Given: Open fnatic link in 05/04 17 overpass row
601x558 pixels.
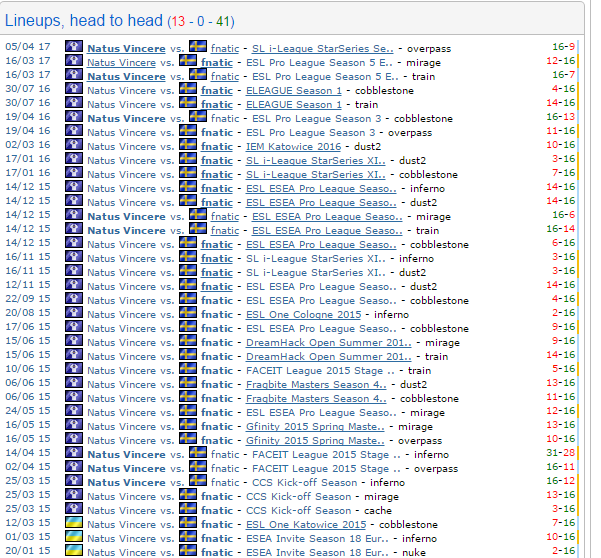Looking at the screenshot, I should coord(225,49).
